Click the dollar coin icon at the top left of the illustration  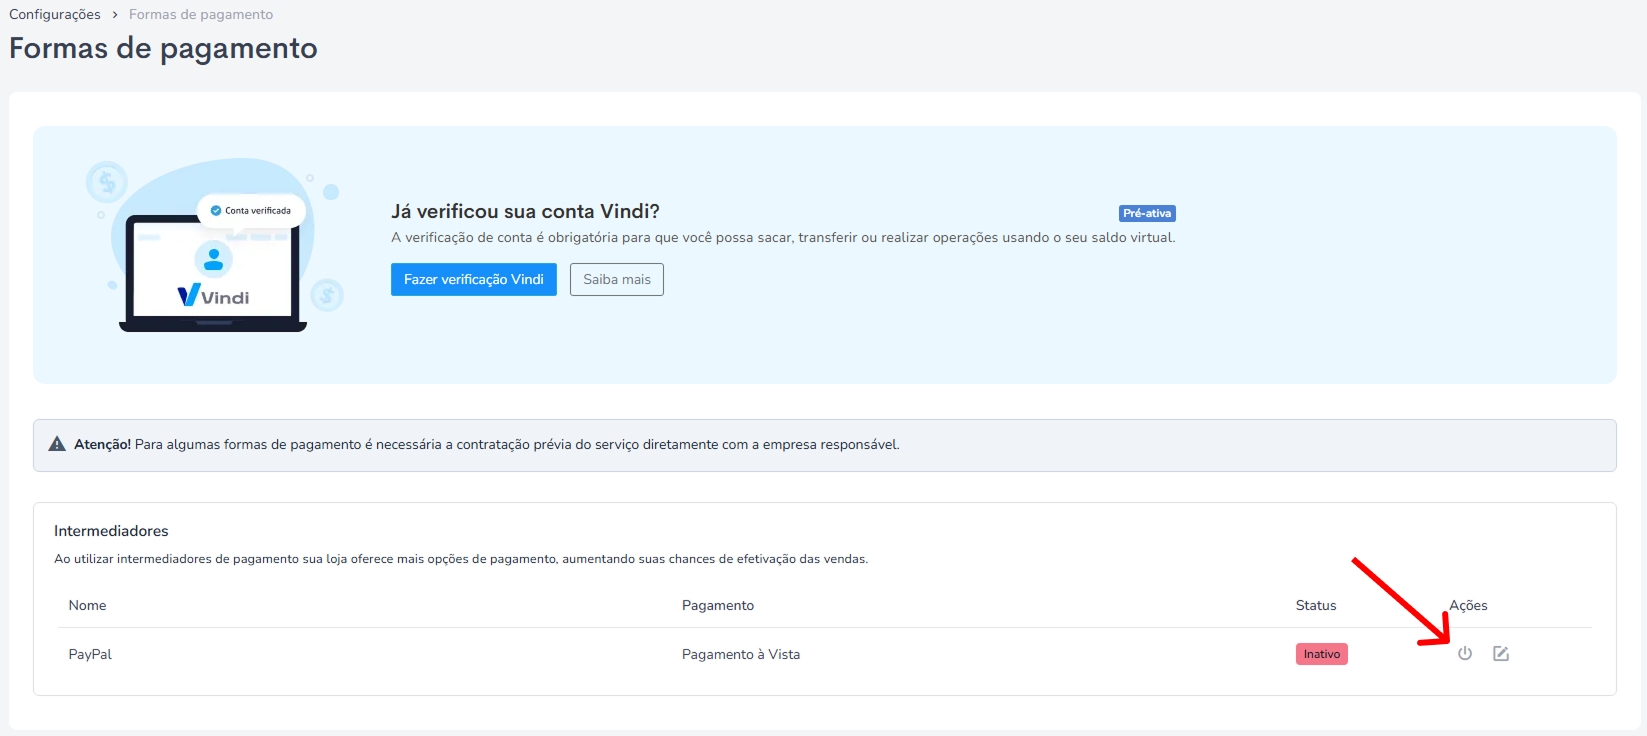click(106, 182)
